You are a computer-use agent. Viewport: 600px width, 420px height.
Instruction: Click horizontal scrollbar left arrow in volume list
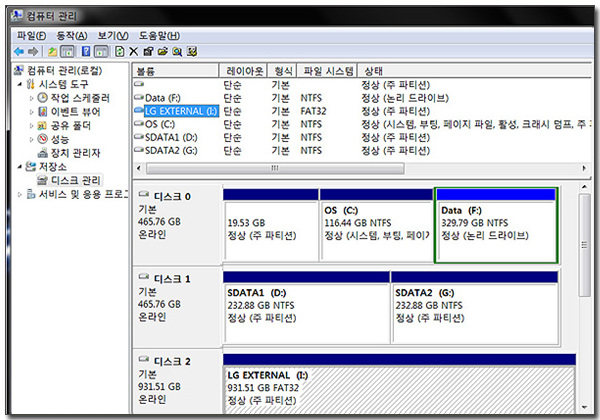point(139,168)
